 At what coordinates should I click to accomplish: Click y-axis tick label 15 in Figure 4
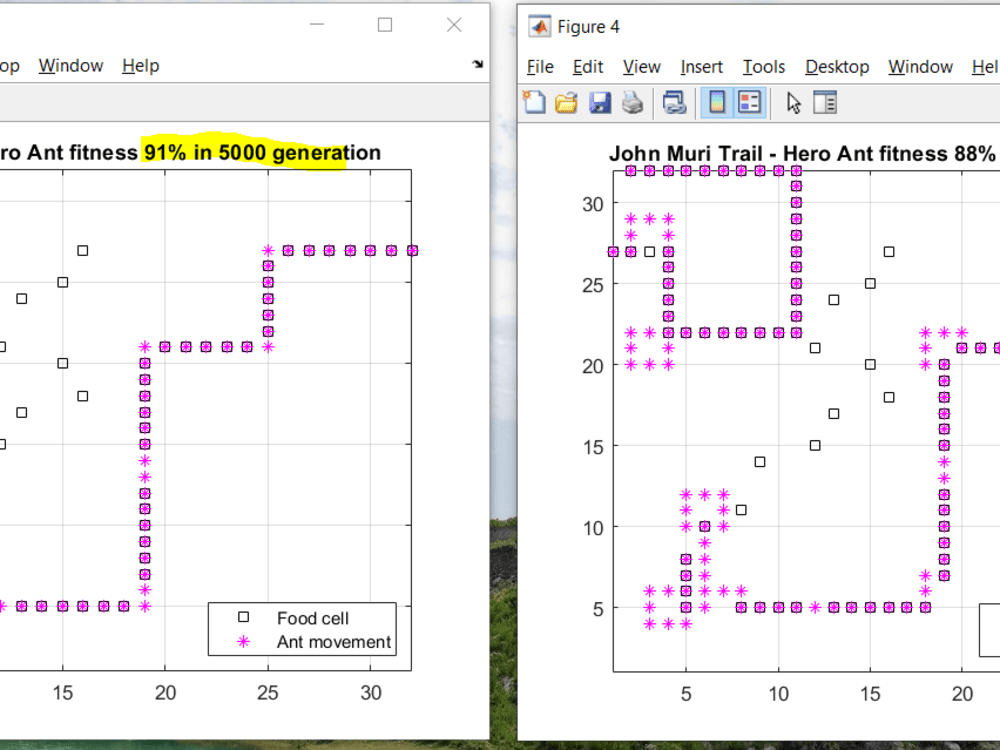pyautogui.click(x=592, y=447)
